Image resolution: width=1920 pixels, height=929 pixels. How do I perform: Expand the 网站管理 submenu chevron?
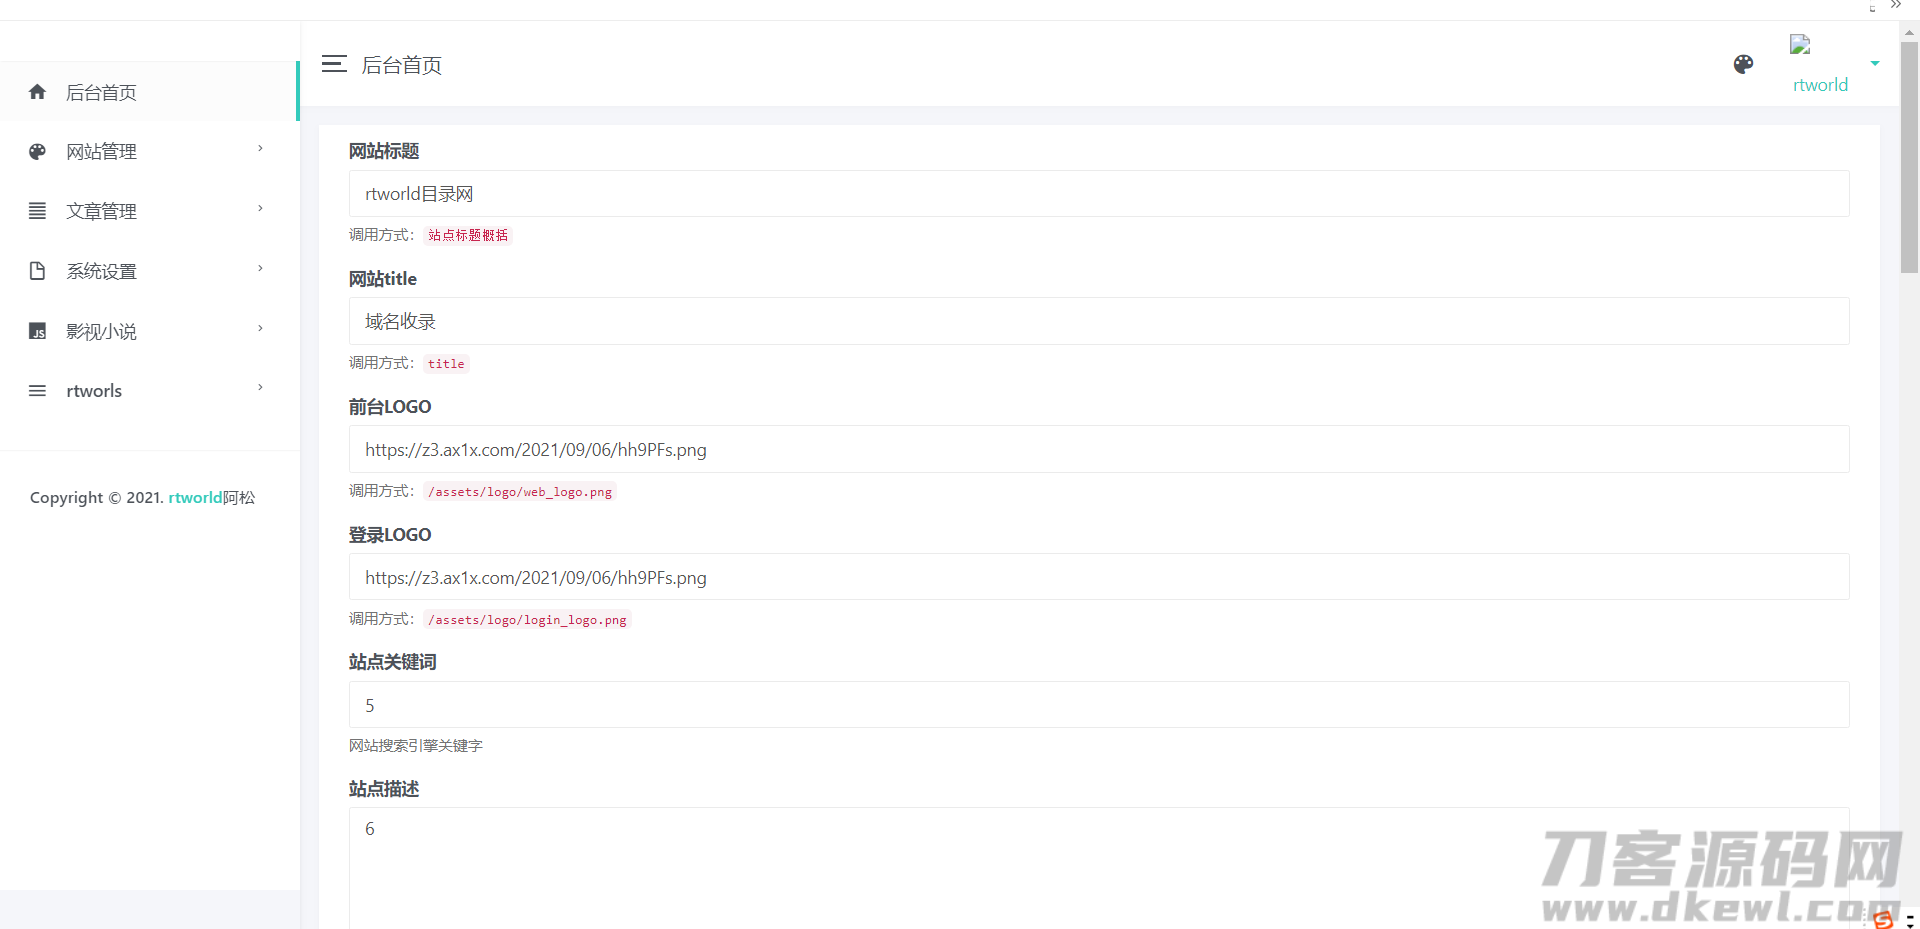click(x=260, y=149)
